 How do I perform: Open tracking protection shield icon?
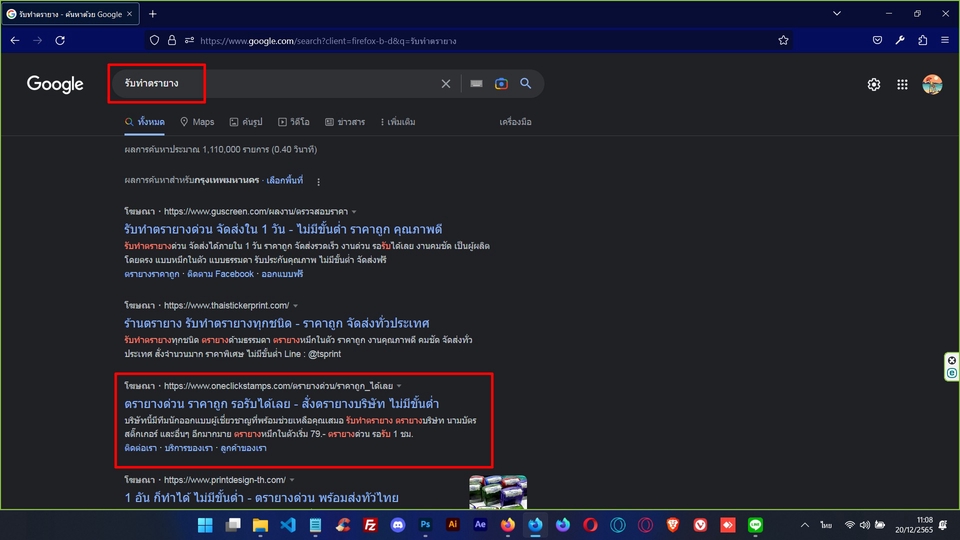(x=154, y=40)
